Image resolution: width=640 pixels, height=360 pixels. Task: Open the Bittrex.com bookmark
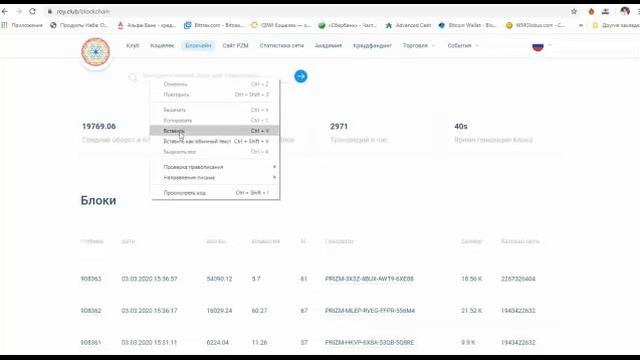(213, 25)
